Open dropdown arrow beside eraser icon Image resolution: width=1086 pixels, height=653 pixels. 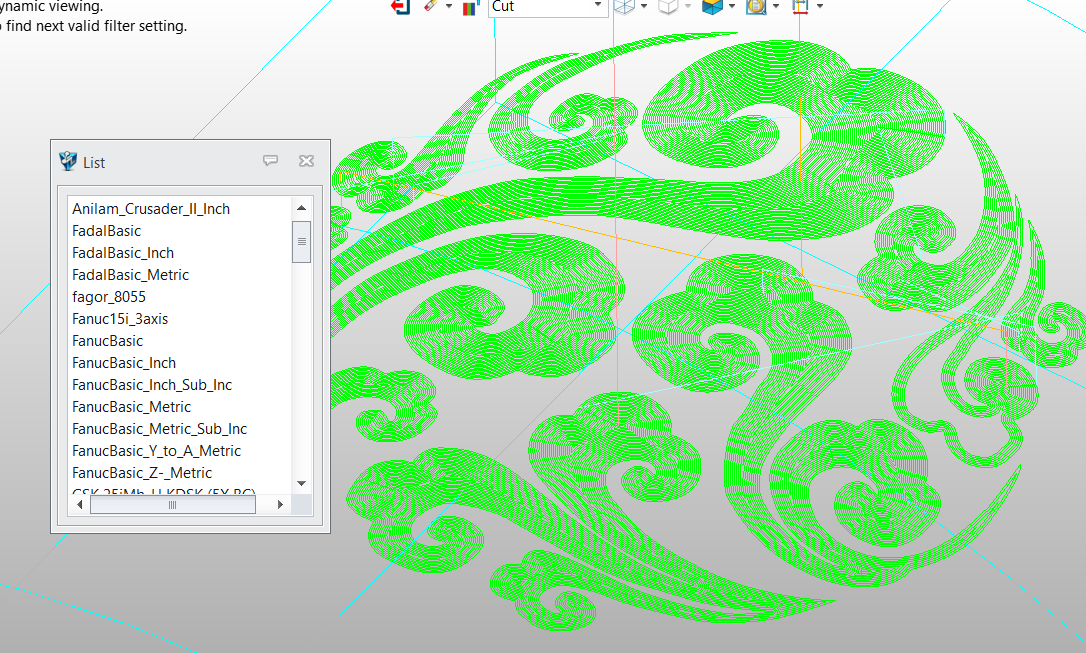[x=449, y=7]
